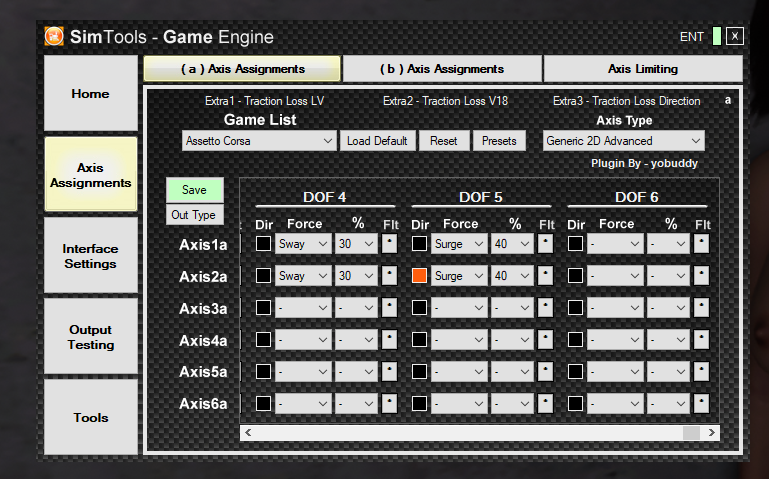Toggle Dir box for Axis3a DOF 4
This screenshot has height=479, width=769.
pos(263,307)
